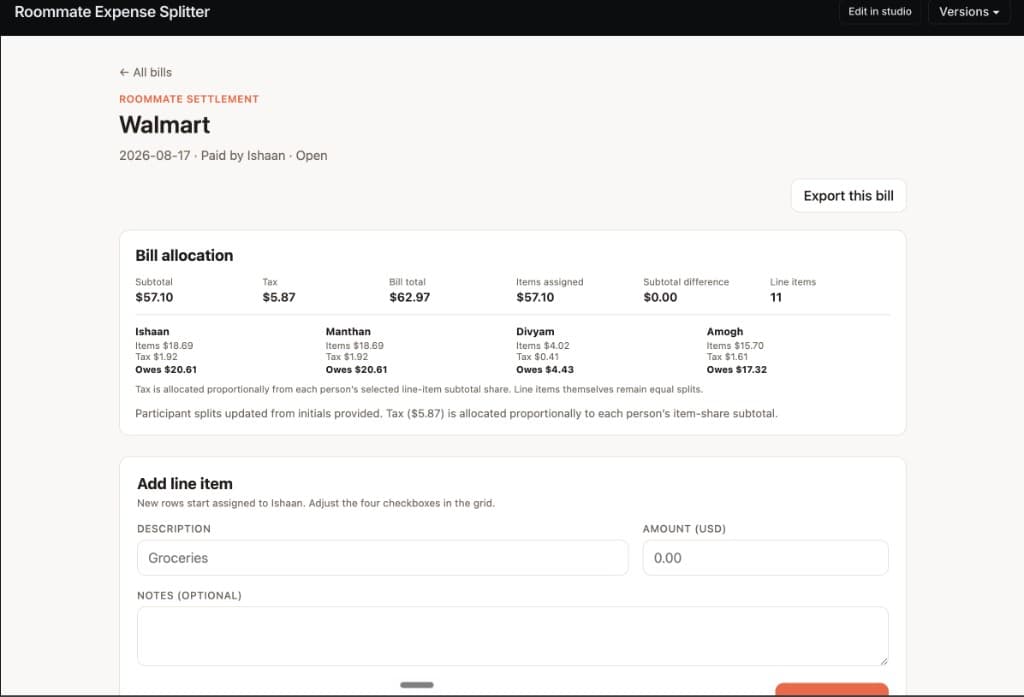Click the Participant splits updated note
This screenshot has height=697, width=1024.
click(456, 413)
